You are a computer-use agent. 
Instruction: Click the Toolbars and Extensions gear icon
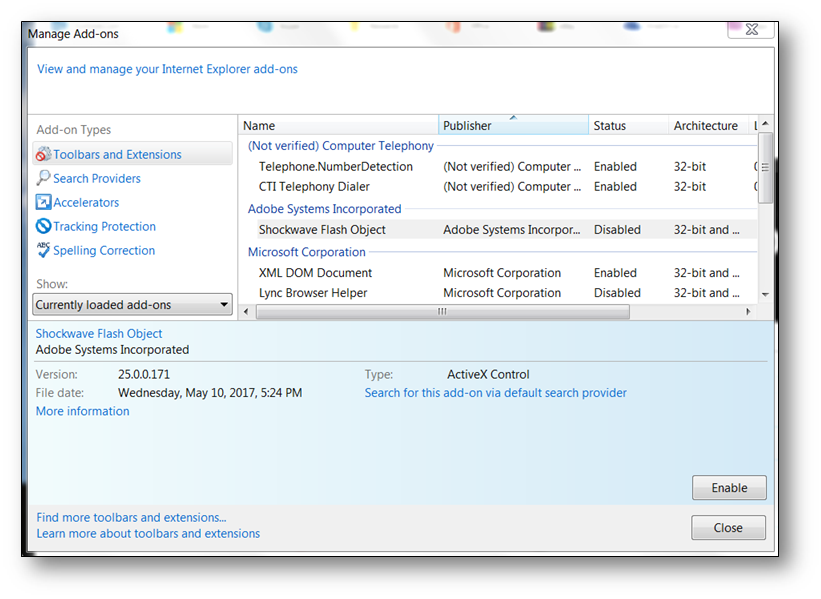[43, 154]
